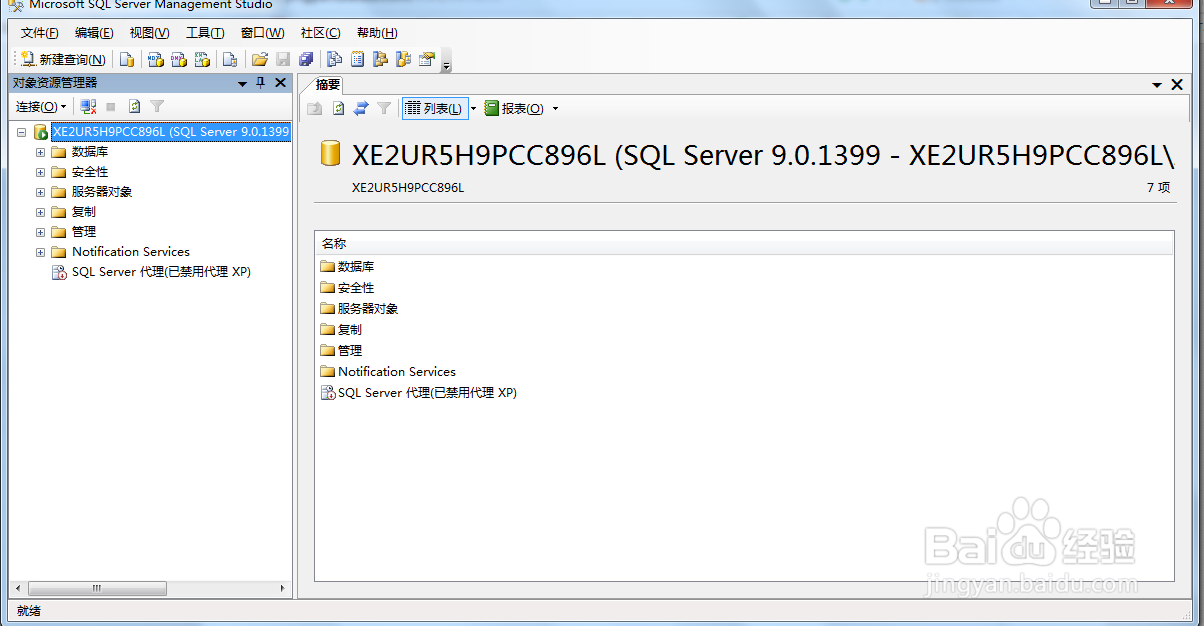1204x626 pixels.
Task: Click Object Explorer horizontal scrollbar right arrow
Action: 283,587
